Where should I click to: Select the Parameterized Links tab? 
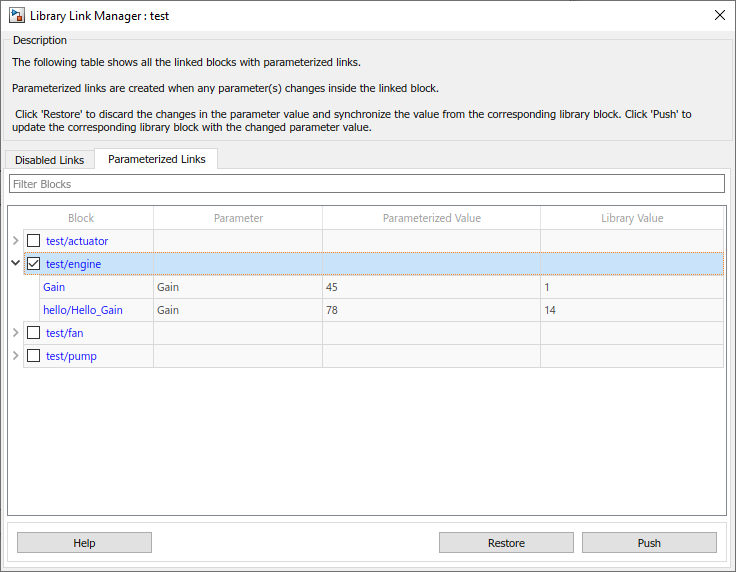pos(156,159)
